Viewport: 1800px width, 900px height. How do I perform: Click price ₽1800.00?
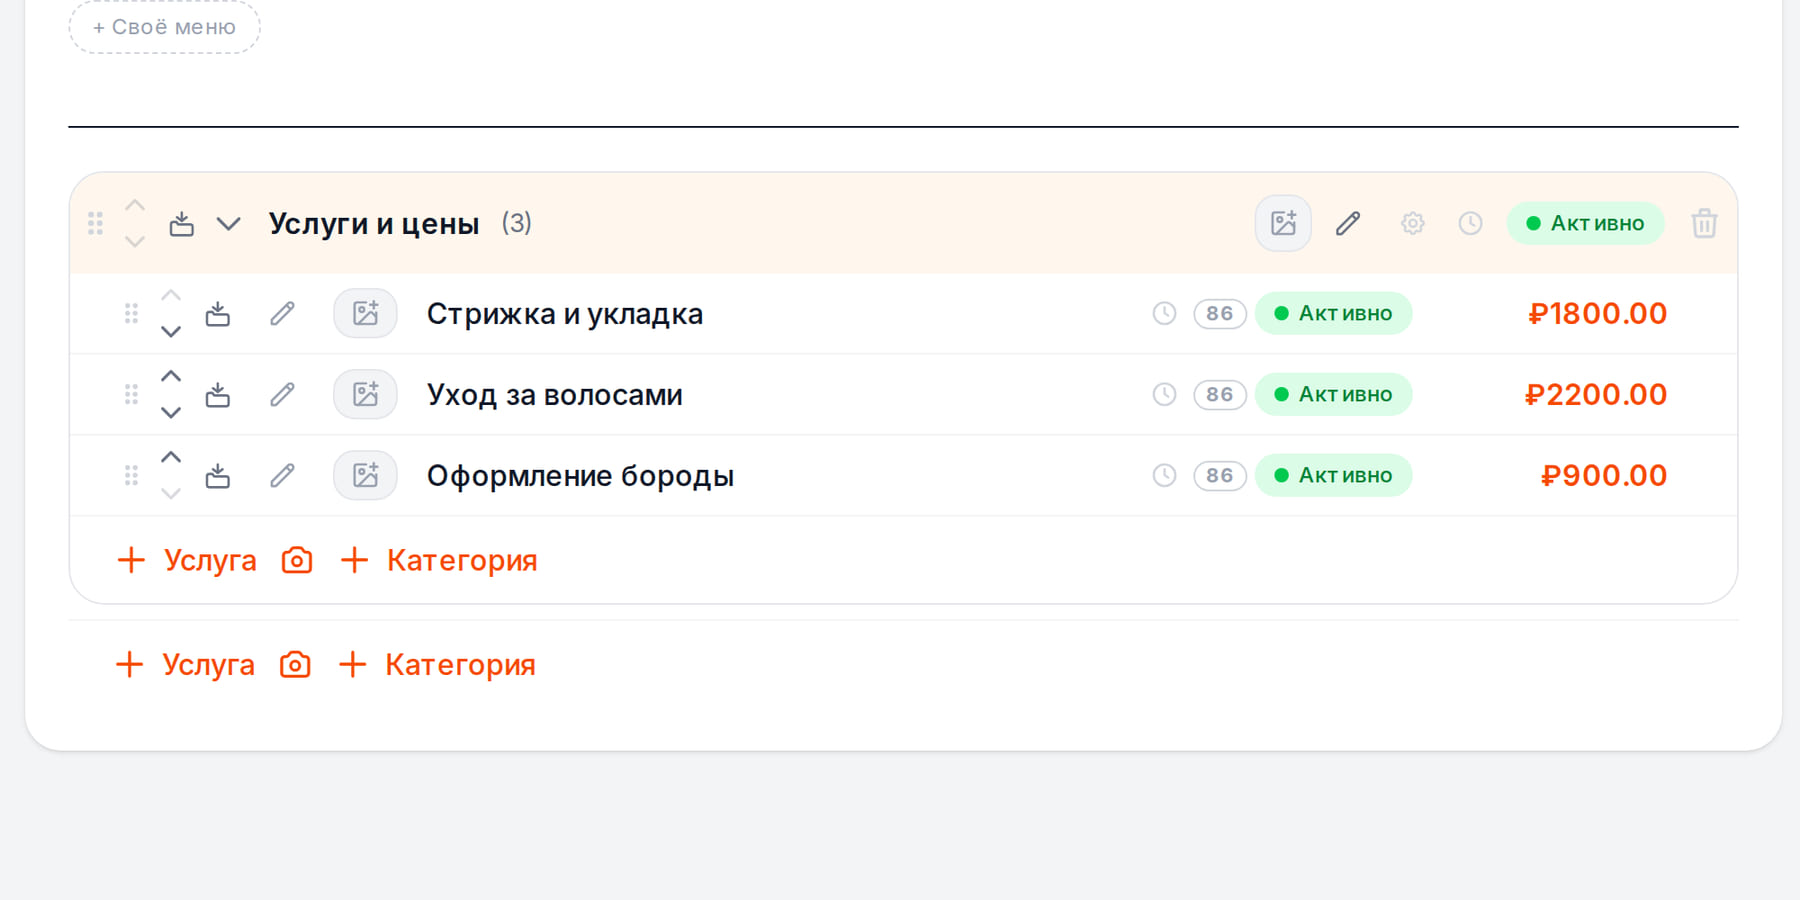click(x=1598, y=313)
